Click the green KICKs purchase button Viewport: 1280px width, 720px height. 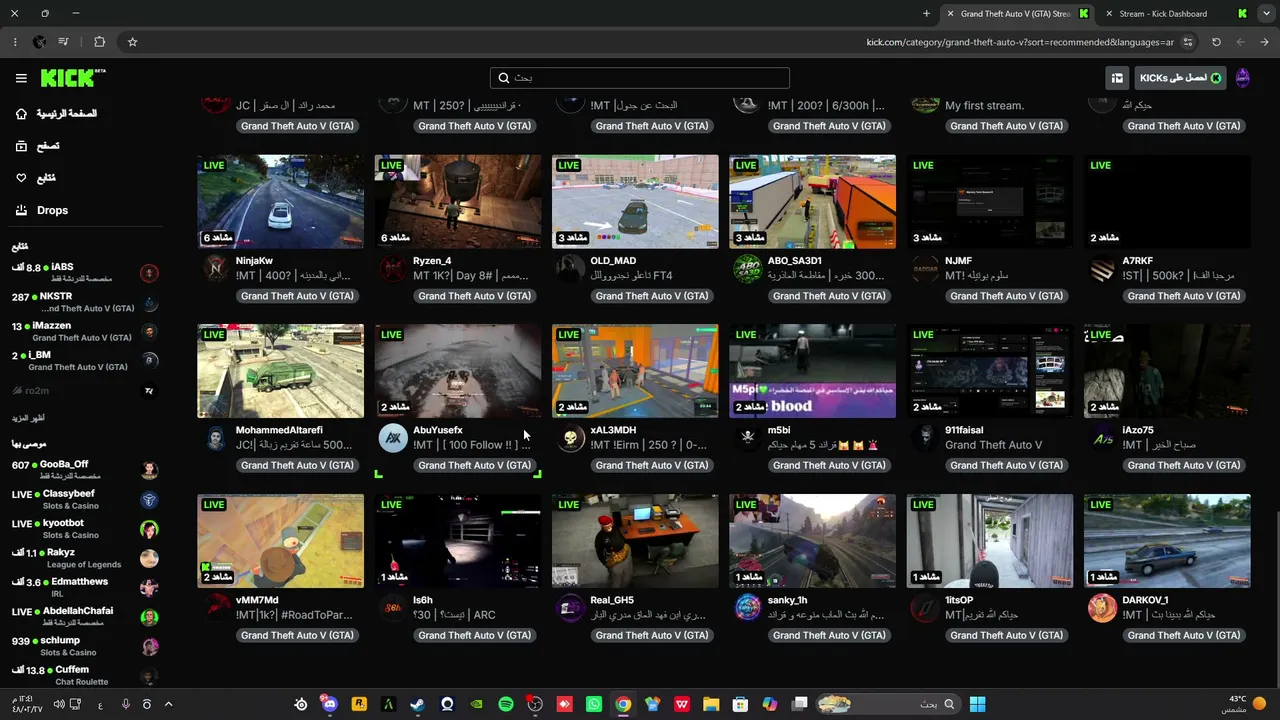tap(1180, 78)
